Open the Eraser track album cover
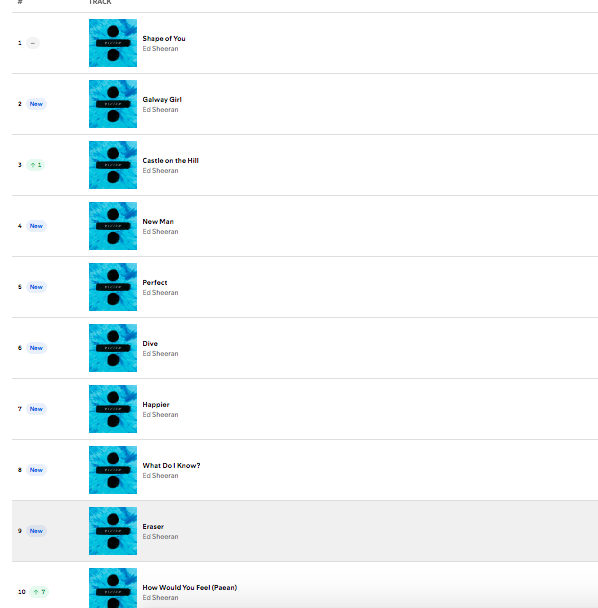This screenshot has height=608, width=598. [113, 531]
